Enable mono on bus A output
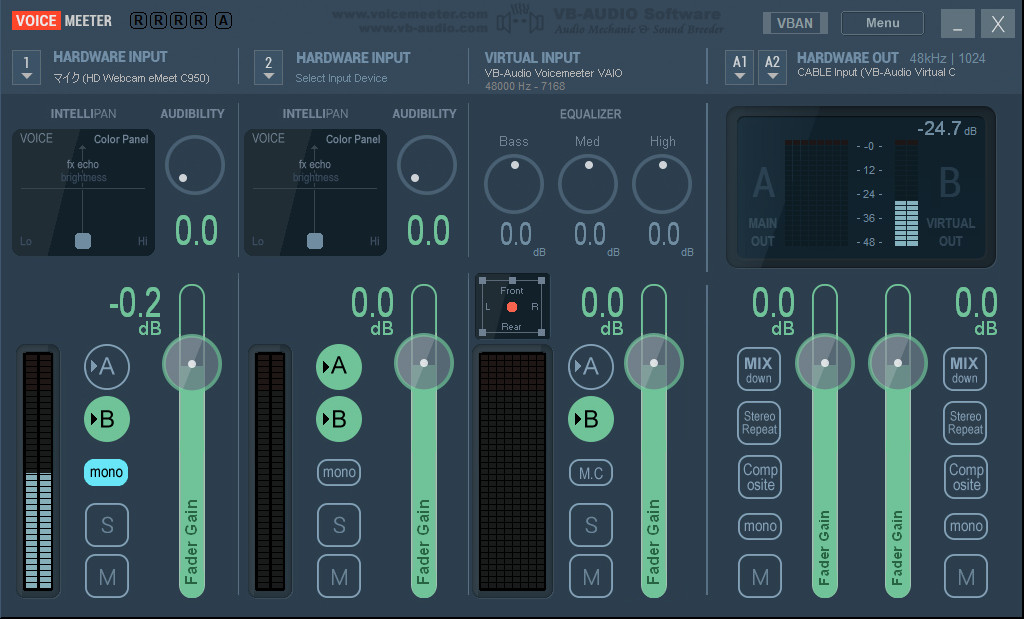The height and width of the screenshot is (619, 1024). point(760,526)
